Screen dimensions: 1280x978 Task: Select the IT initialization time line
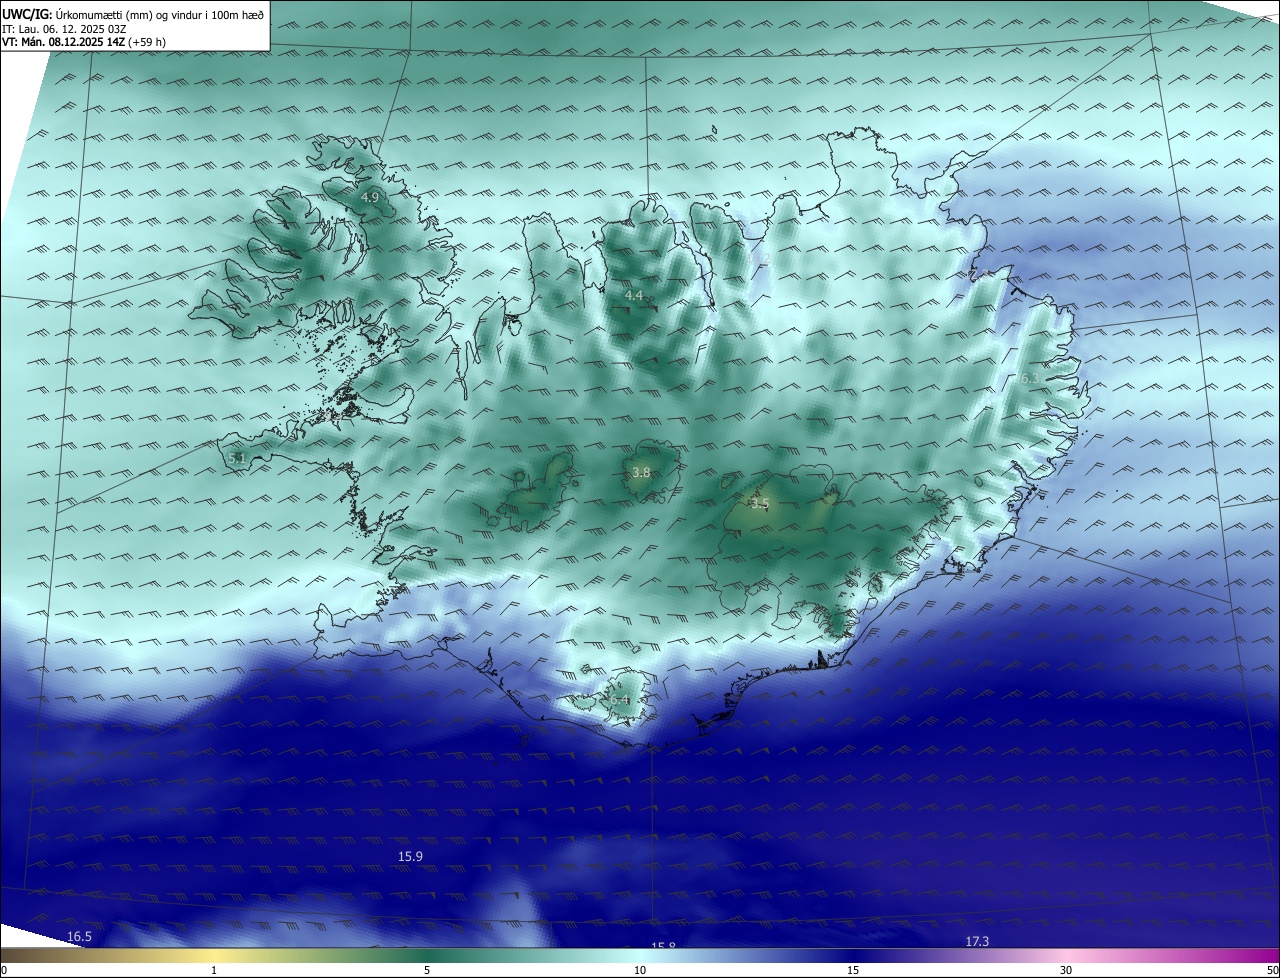click(x=64, y=29)
